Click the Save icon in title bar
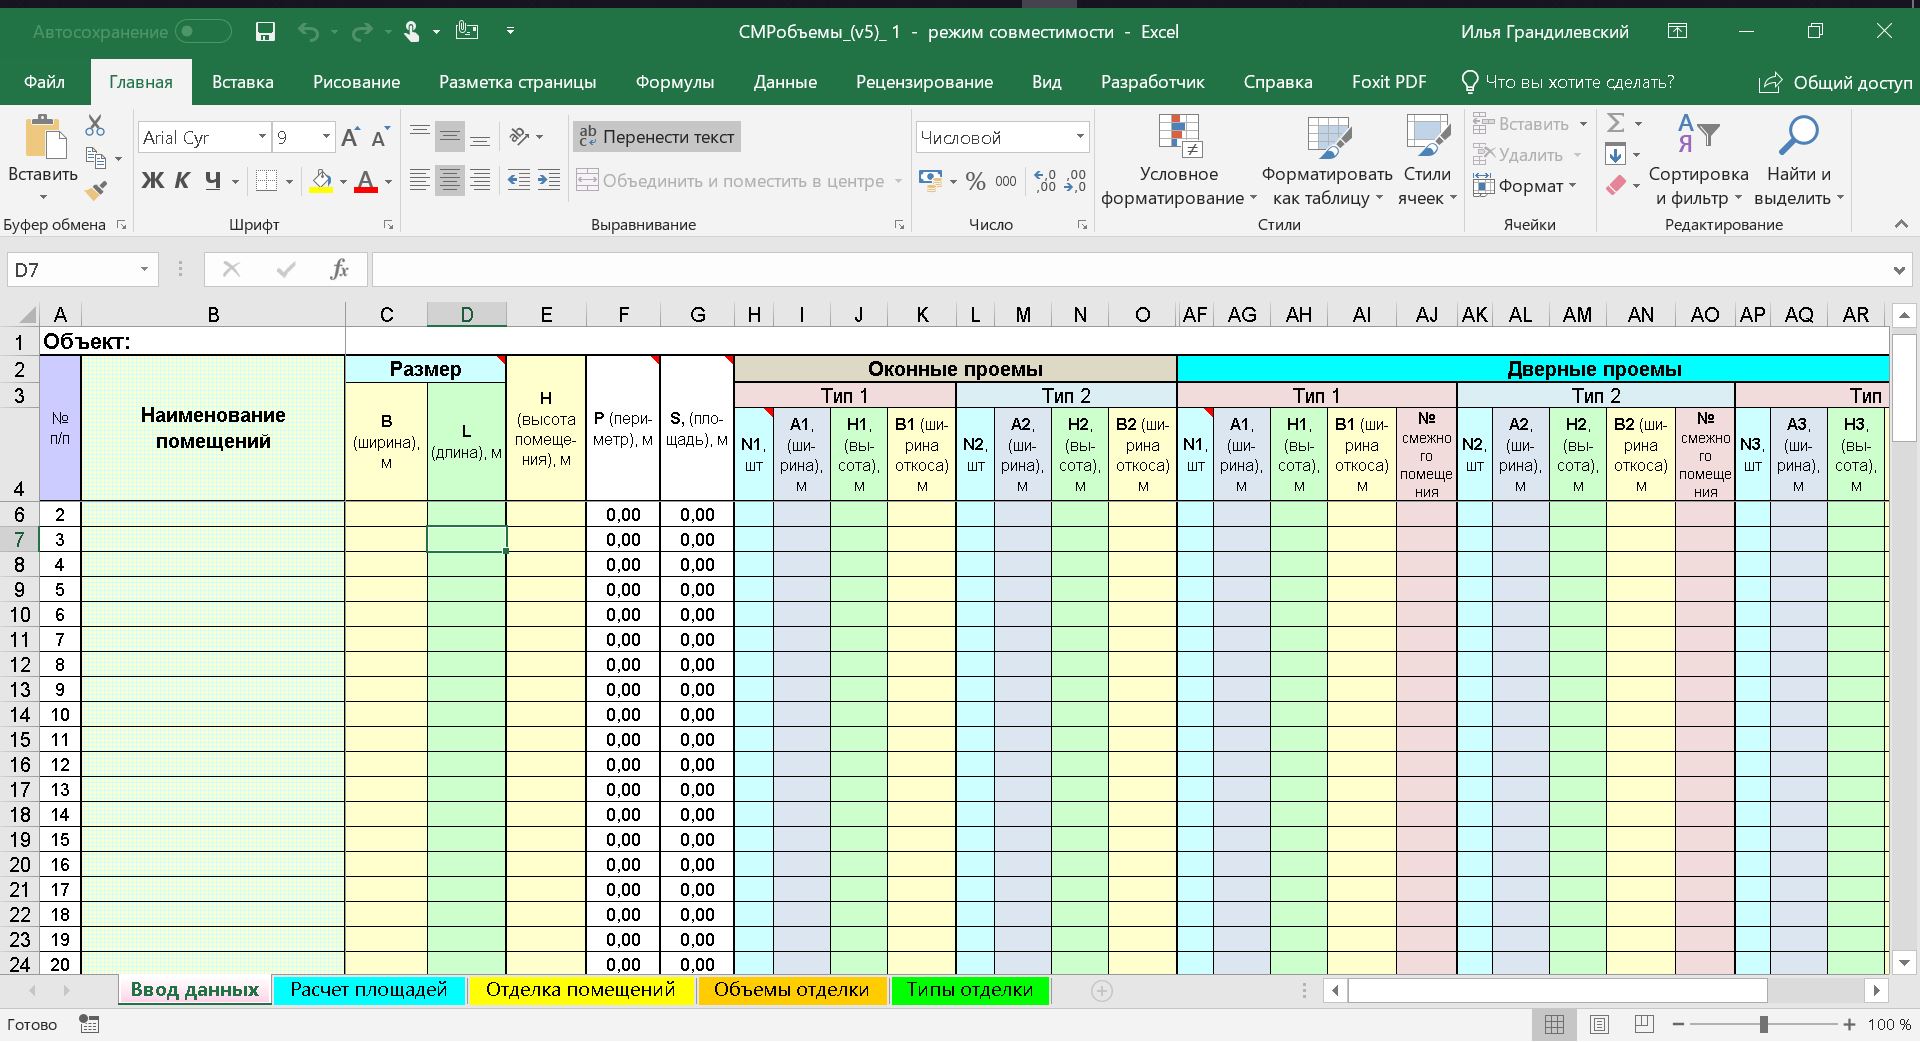 pyautogui.click(x=265, y=32)
